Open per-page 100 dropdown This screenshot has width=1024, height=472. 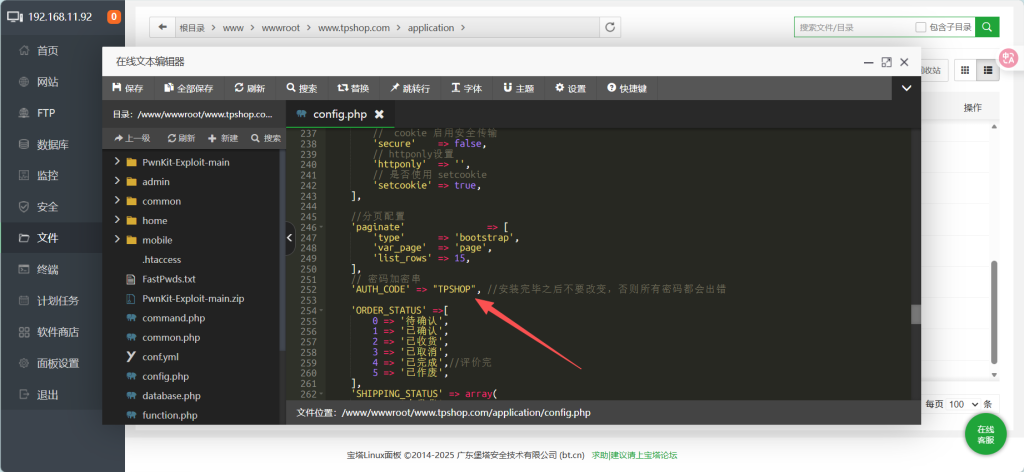[x=964, y=404]
